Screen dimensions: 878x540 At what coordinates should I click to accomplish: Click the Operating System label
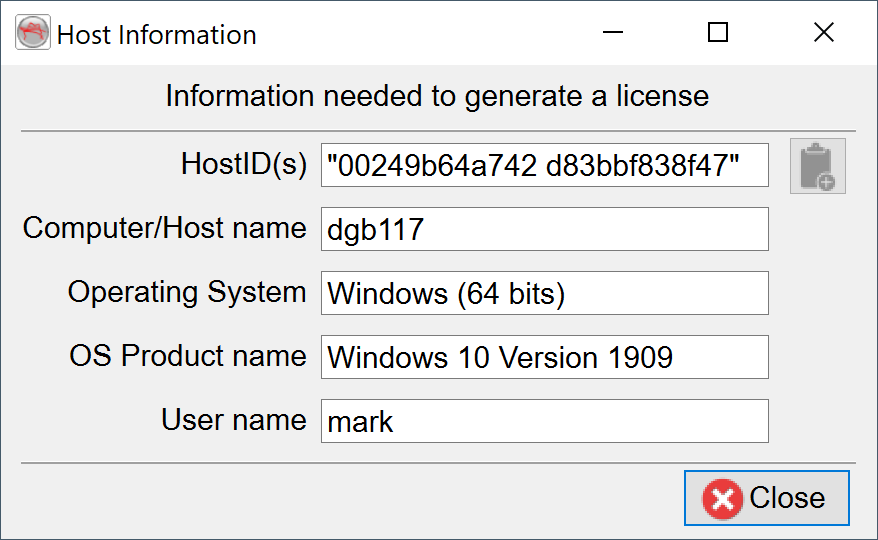[186, 292]
